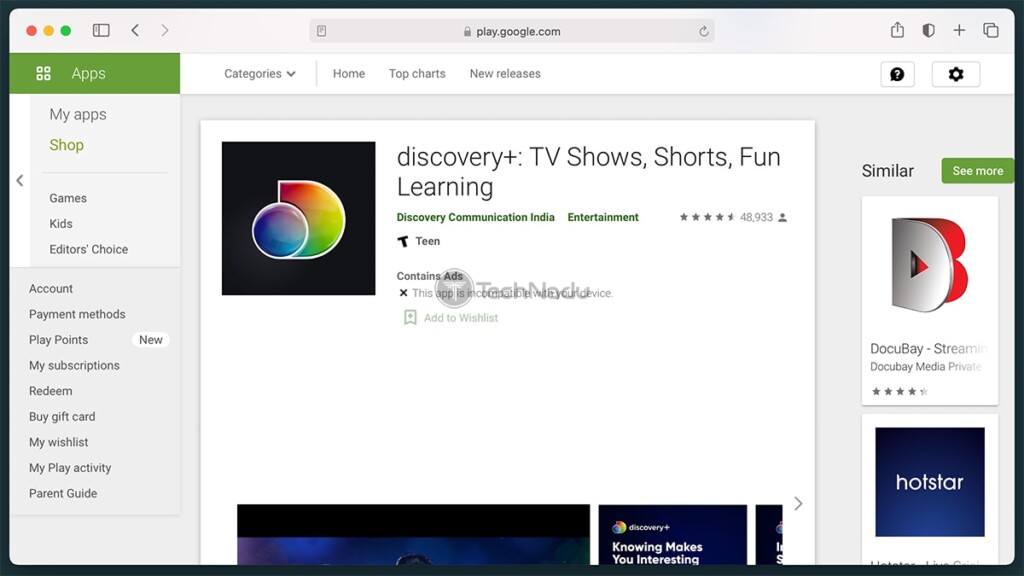Collapse the left sidebar with the chevron

click(20, 180)
